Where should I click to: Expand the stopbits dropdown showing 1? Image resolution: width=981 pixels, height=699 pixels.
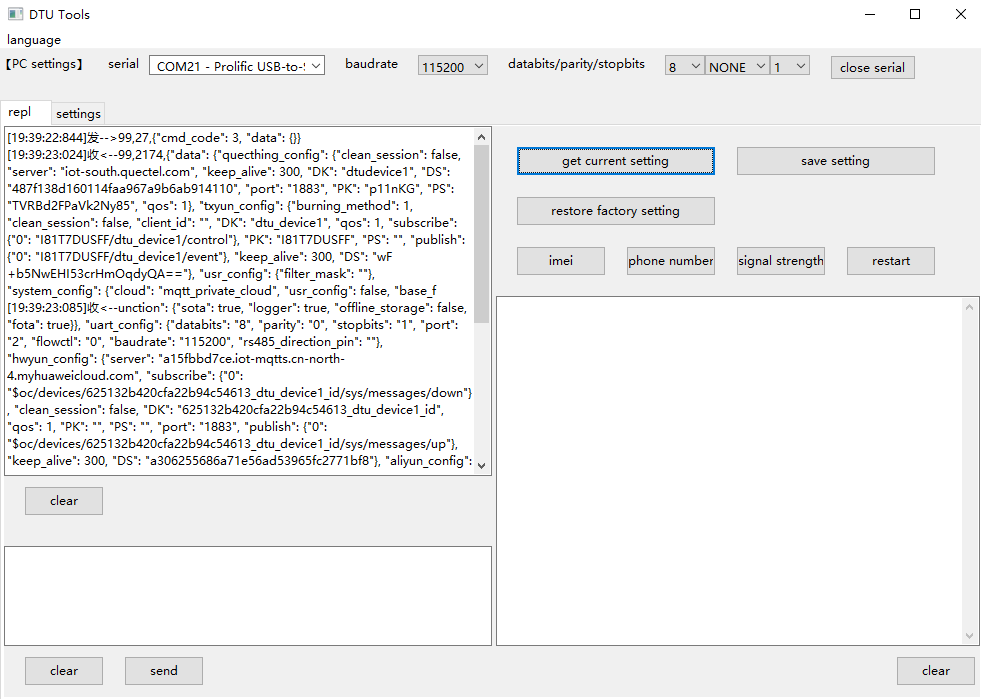(x=790, y=65)
